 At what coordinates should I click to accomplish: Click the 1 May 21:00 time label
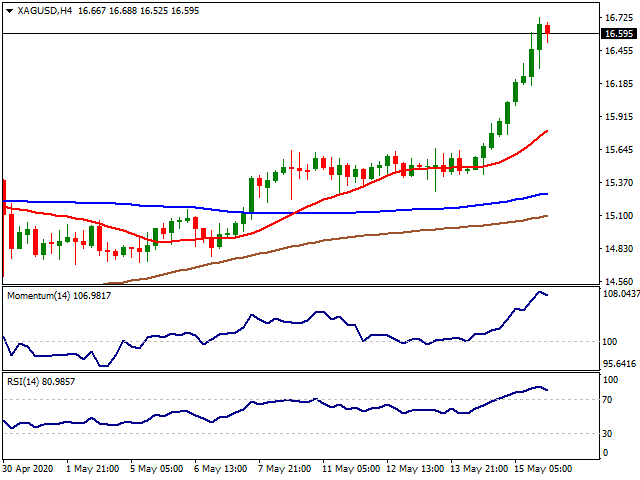point(93,469)
